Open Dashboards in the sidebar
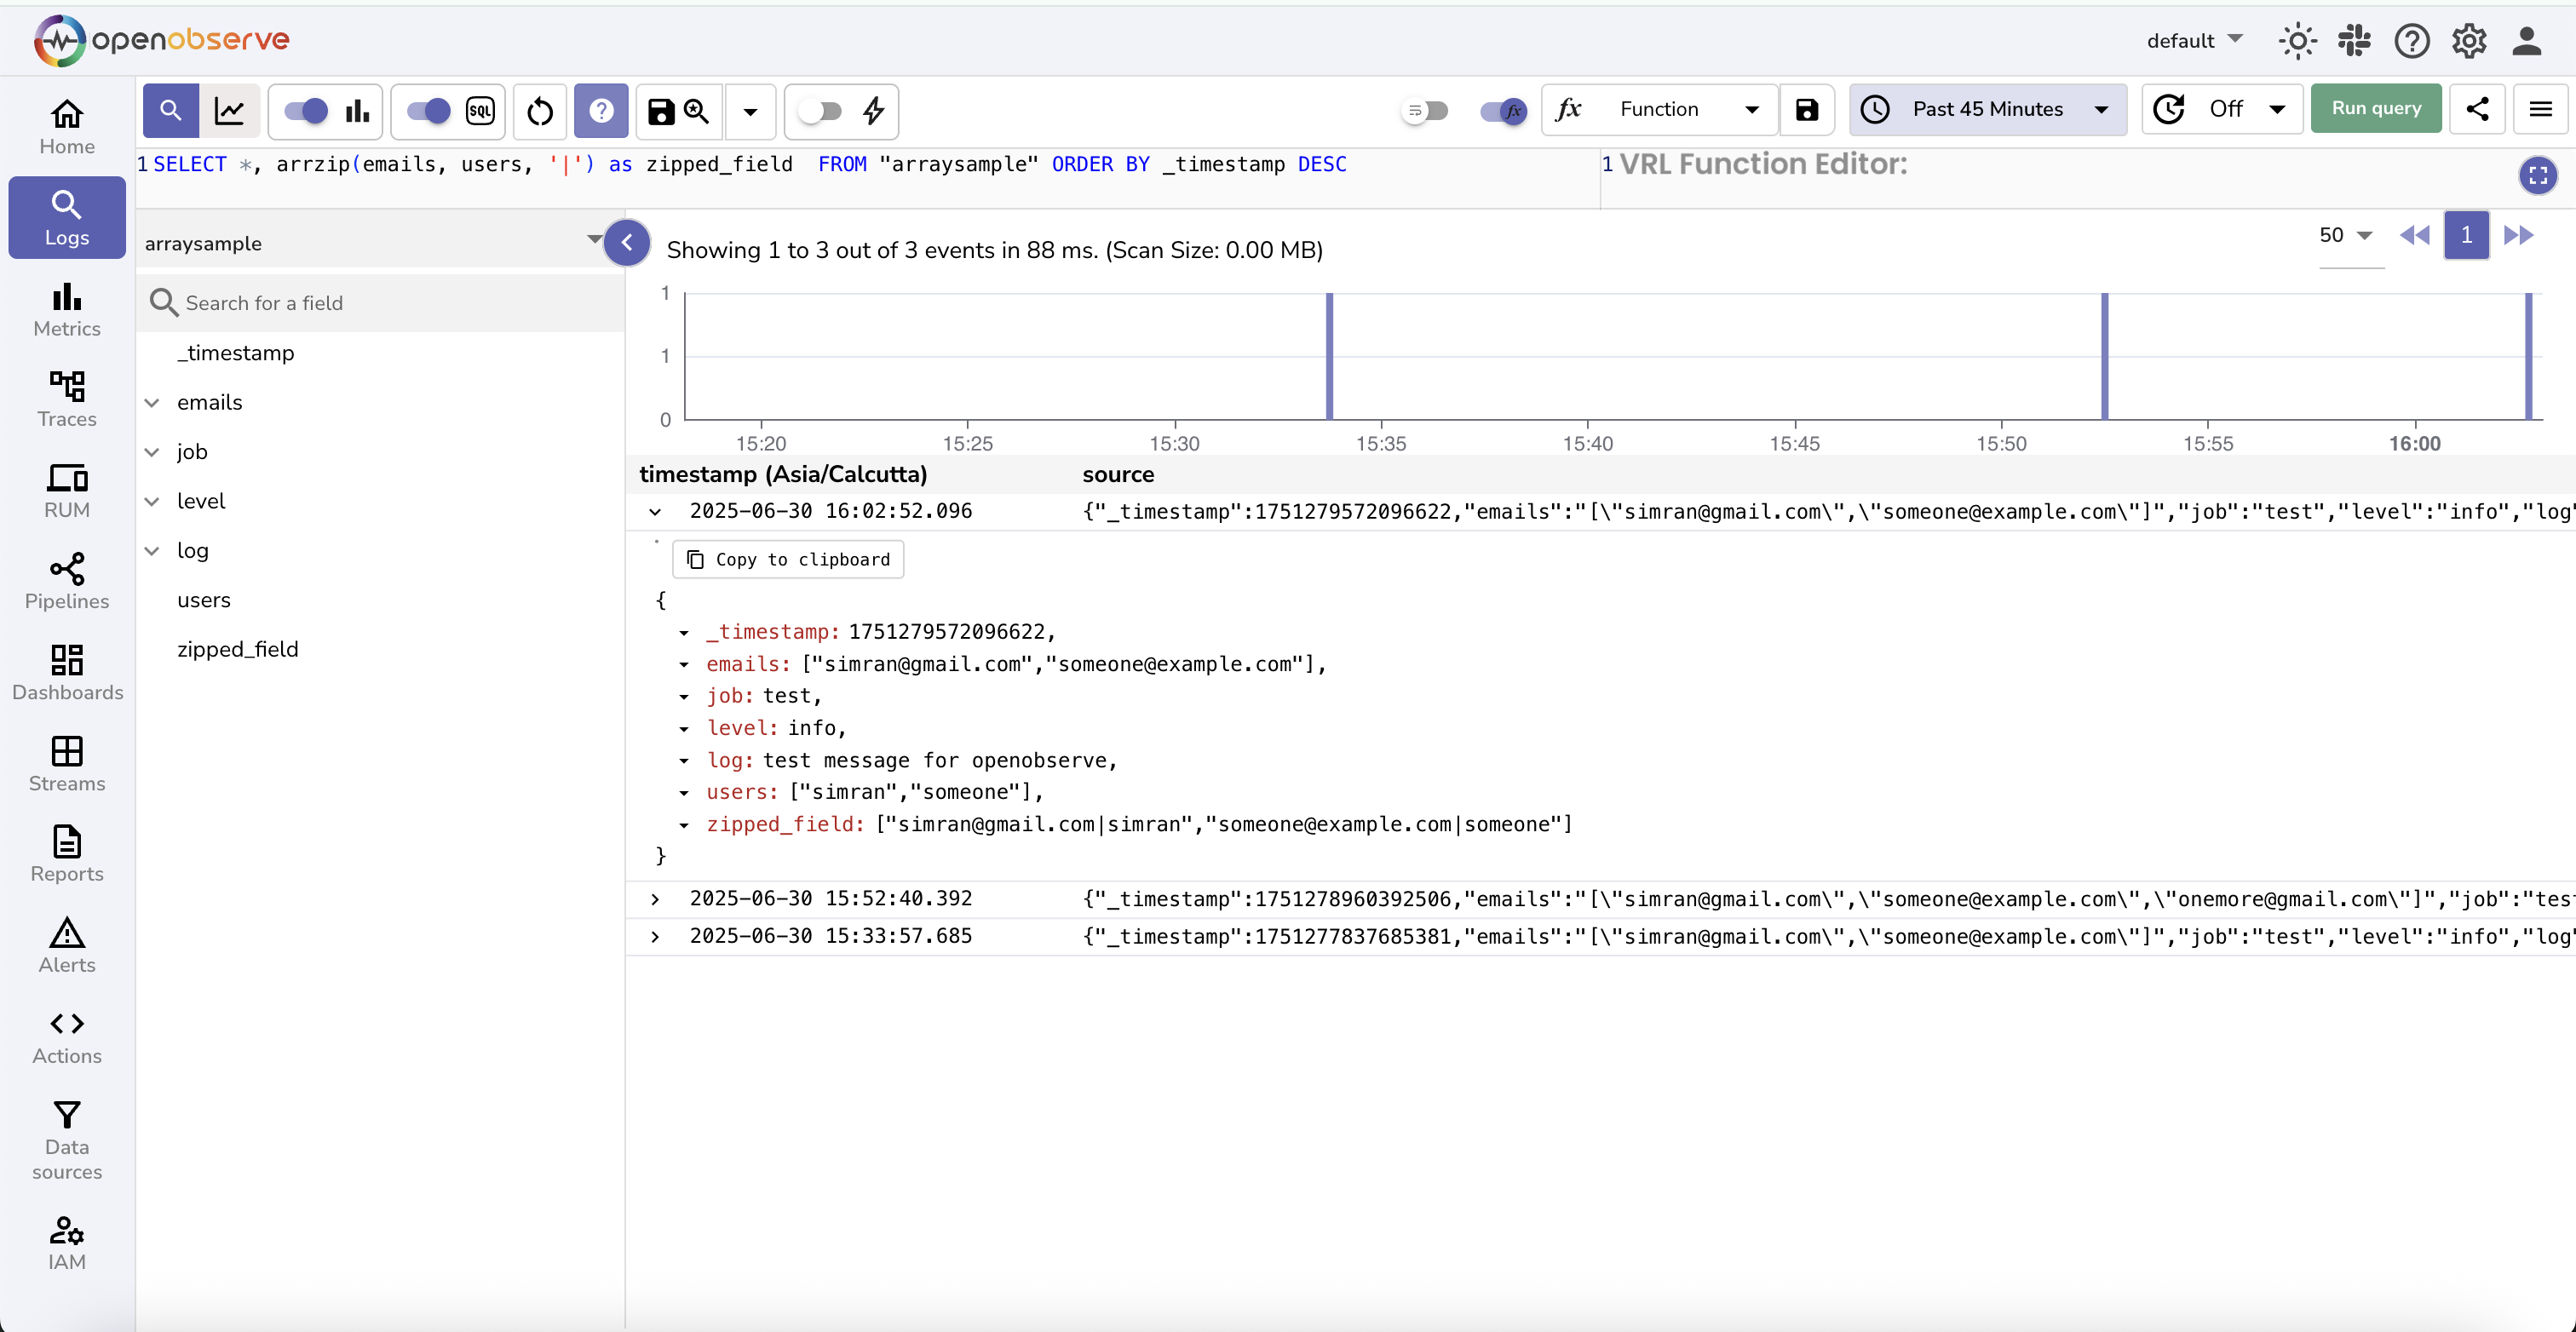 point(67,673)
